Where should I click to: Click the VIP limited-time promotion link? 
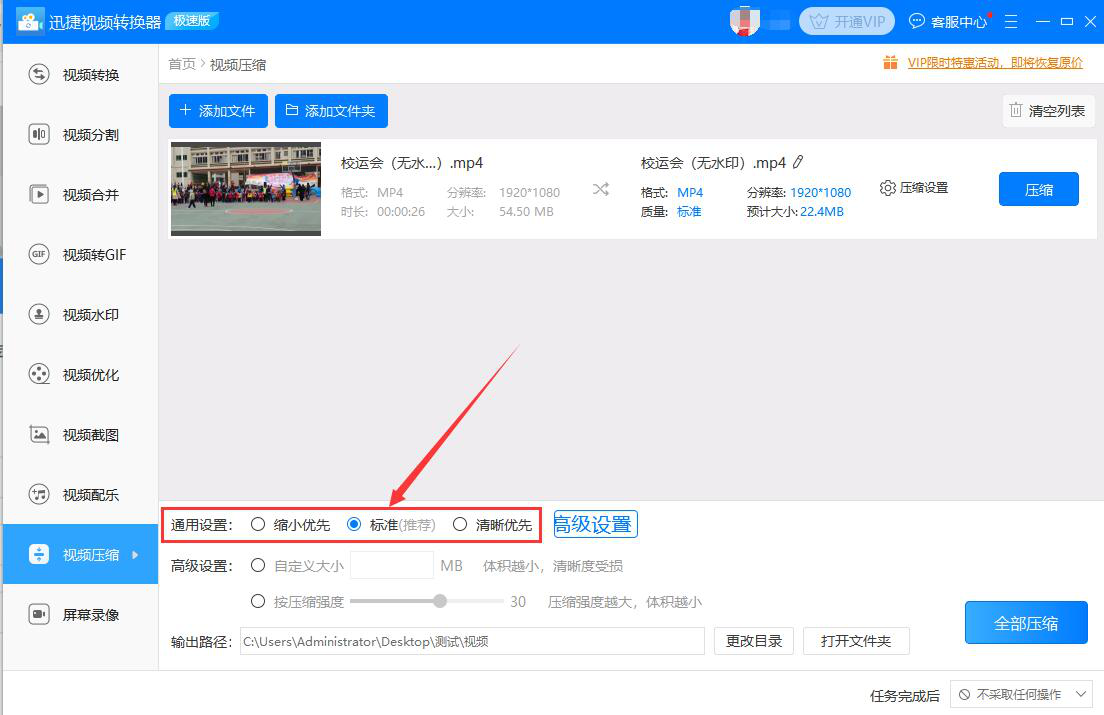point(994,63)
